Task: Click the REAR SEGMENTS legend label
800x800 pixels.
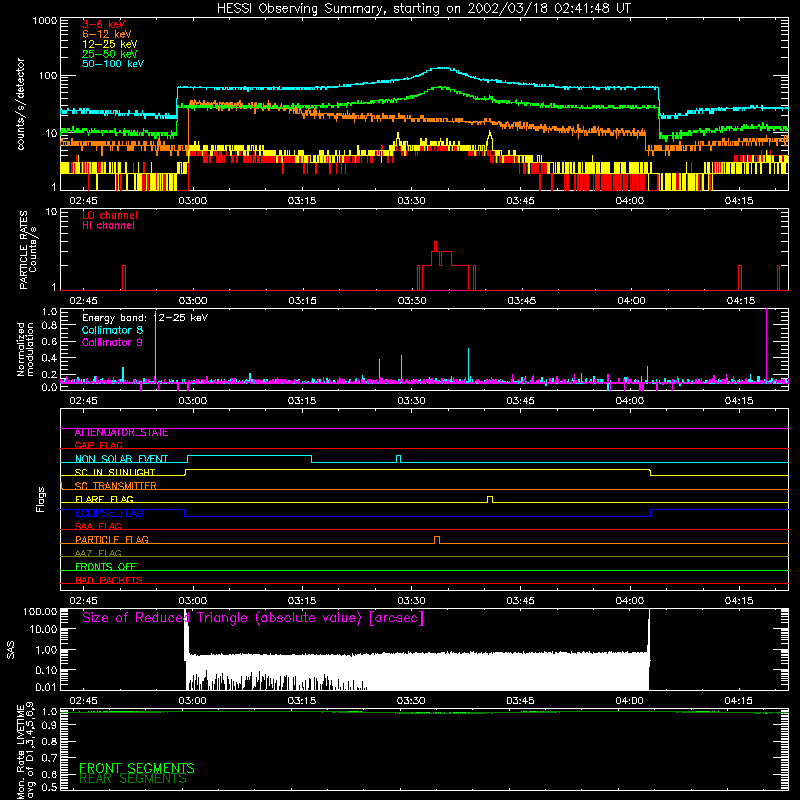Action: click(x=133, y=779)
